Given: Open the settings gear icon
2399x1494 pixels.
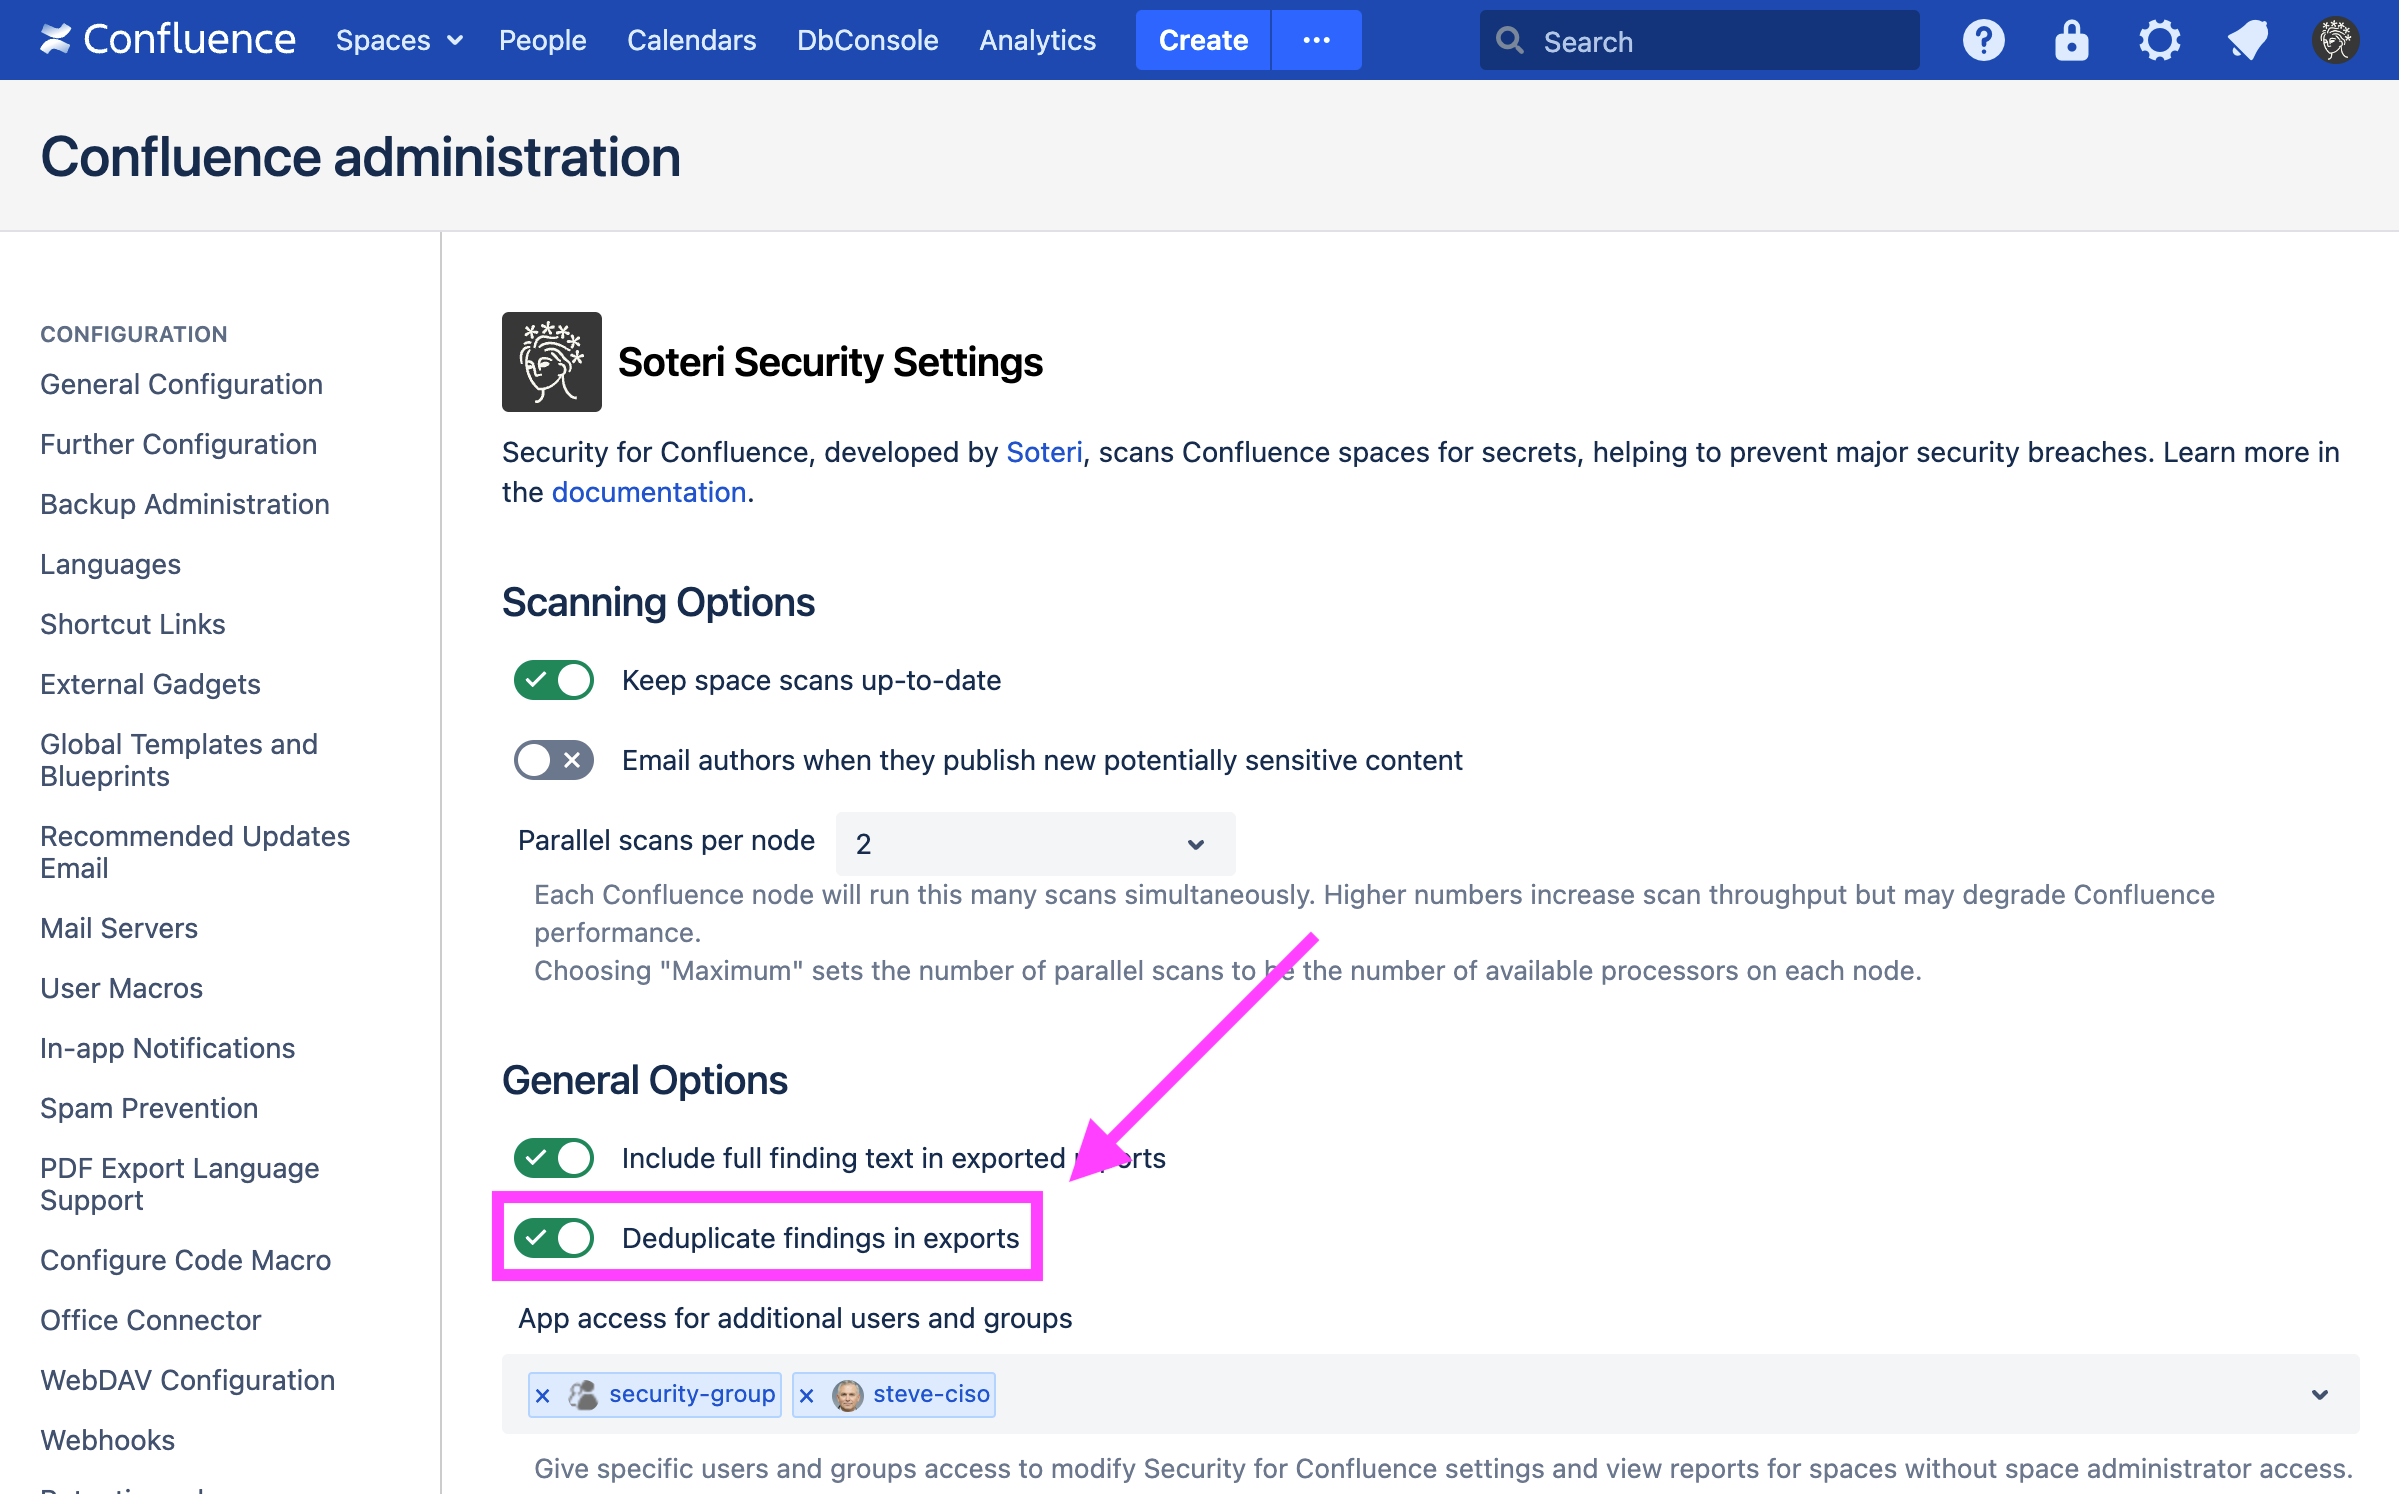Looking at the screenshot, I should (x=2159, y=40).
